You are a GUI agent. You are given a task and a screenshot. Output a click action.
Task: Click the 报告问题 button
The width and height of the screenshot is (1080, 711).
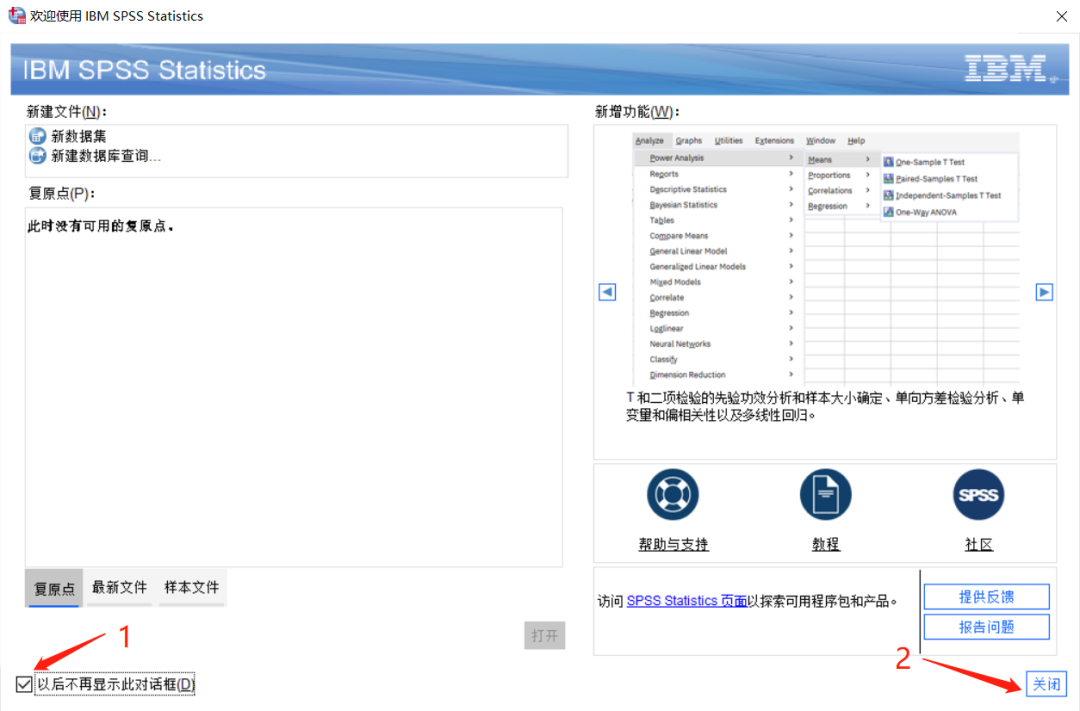click(x=986, y=627)
